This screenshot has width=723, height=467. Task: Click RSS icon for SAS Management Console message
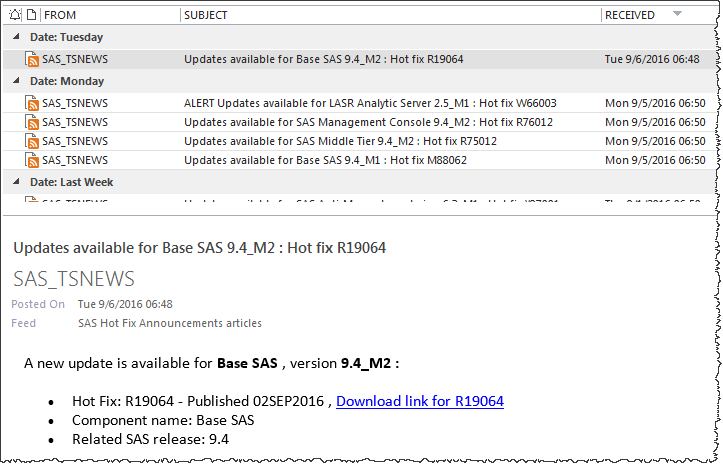pos(32,122)
